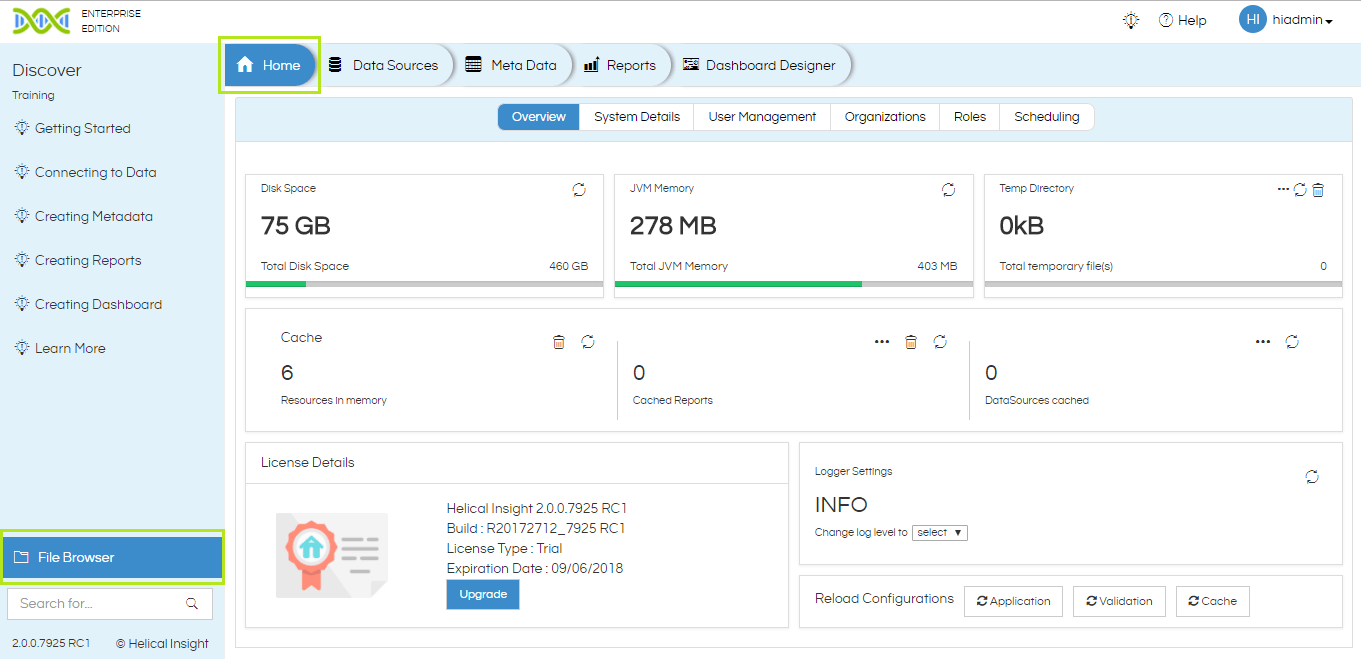Click the Upgrade license button
1361x659 pixels.
click(x=483, y=594)
